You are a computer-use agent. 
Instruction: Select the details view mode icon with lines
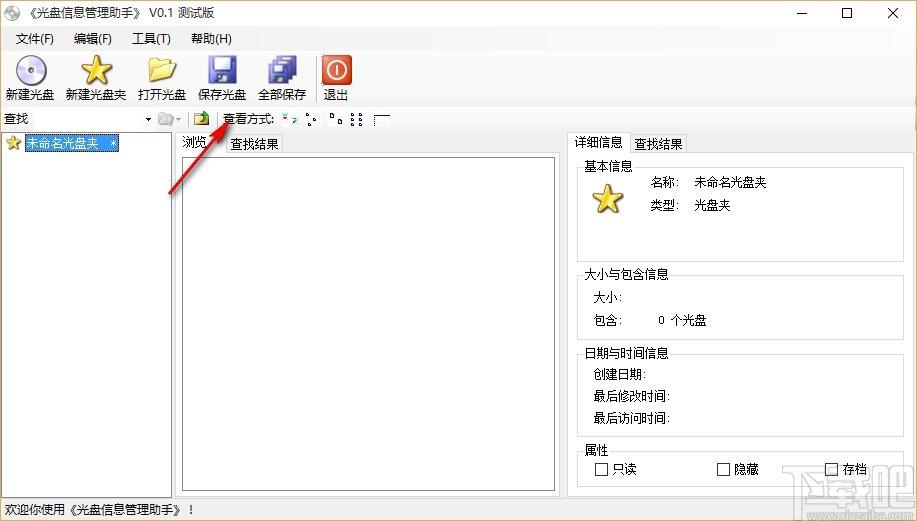click(x=381, y=120)
